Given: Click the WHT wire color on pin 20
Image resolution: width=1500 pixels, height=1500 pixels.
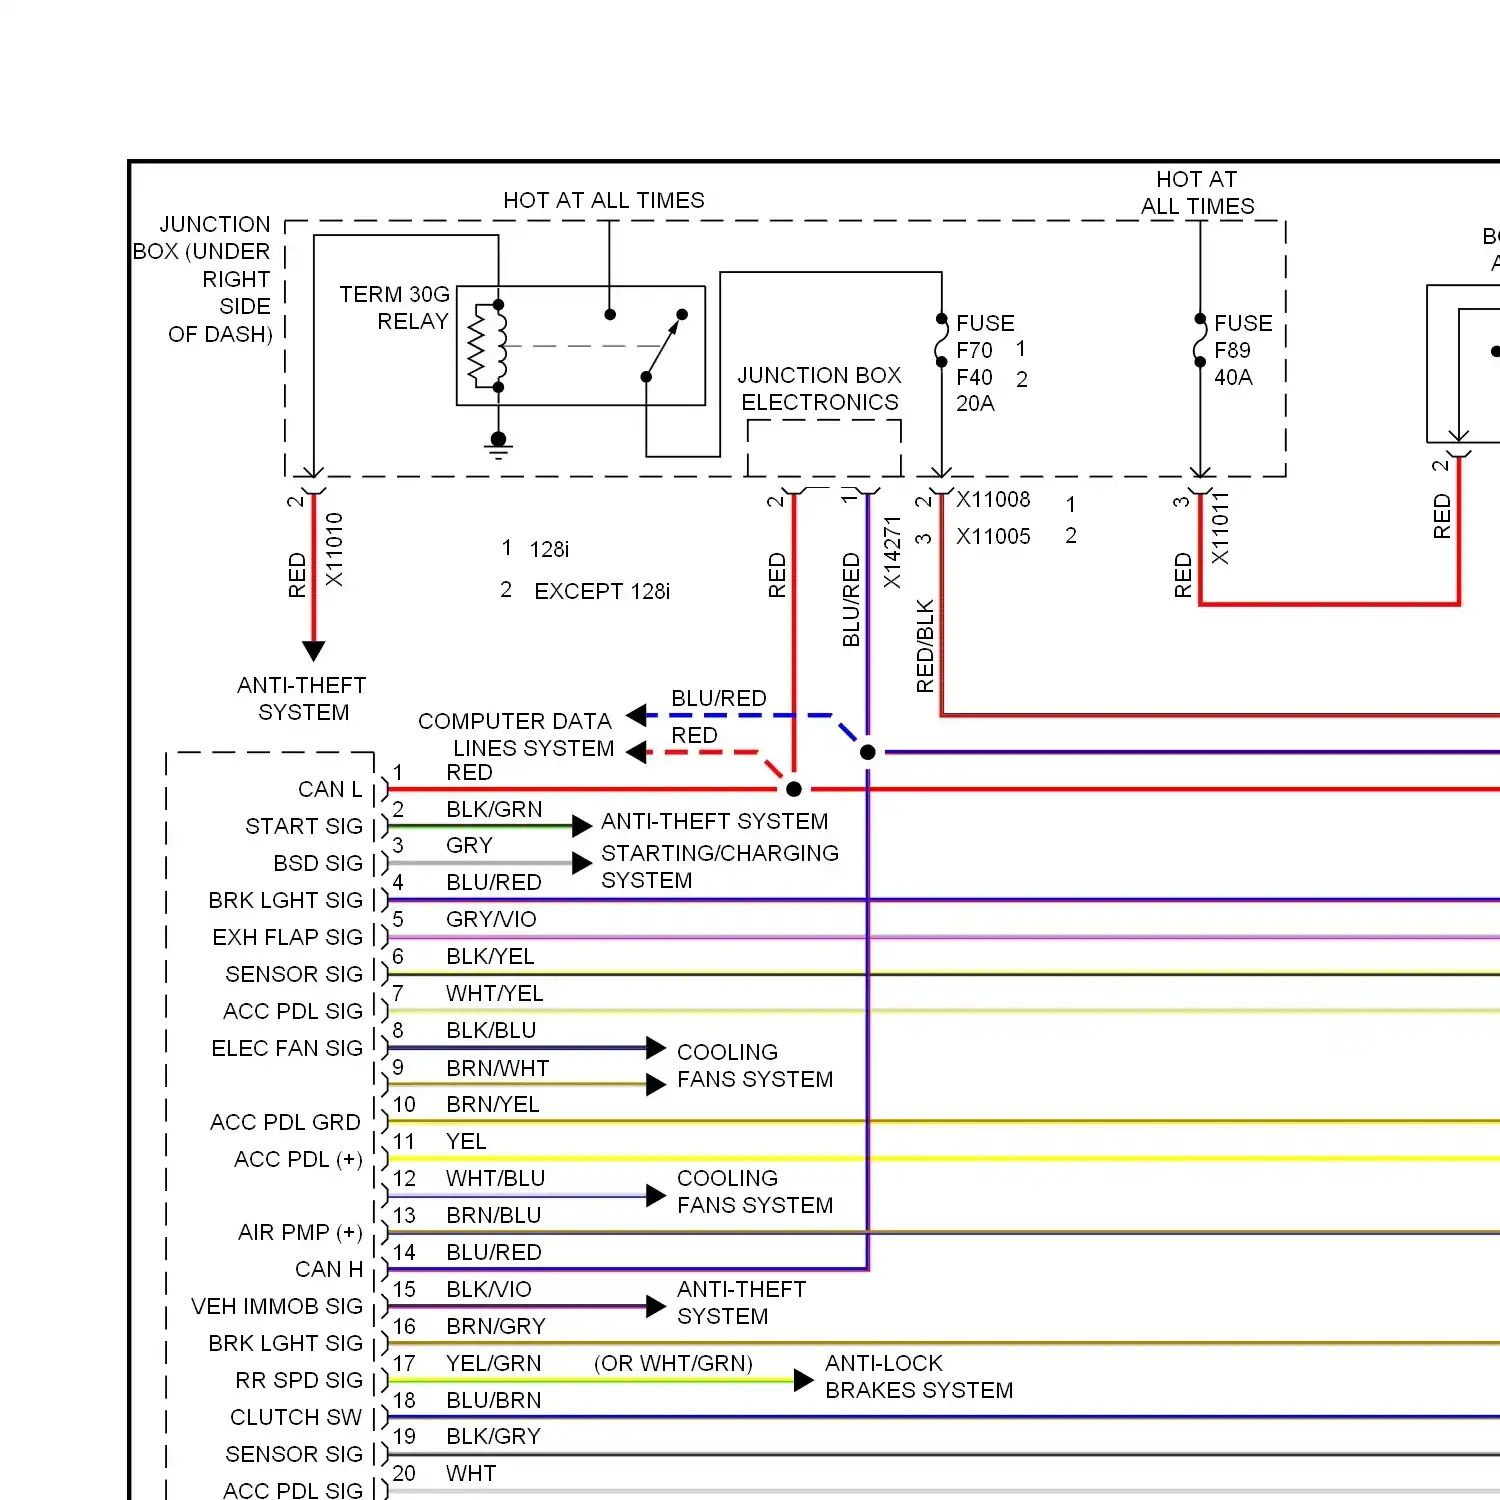Looking at the screenshot, I should click(471, 1474).
